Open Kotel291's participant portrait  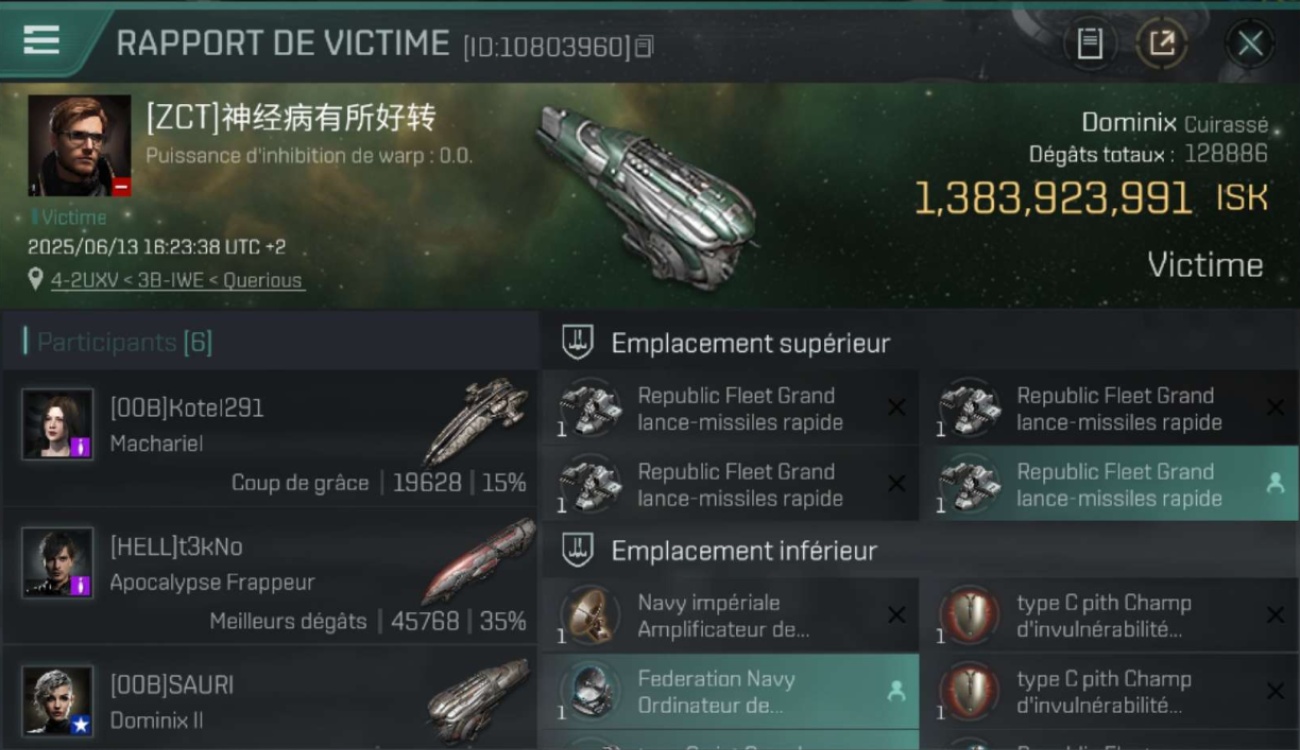[58, 424]
